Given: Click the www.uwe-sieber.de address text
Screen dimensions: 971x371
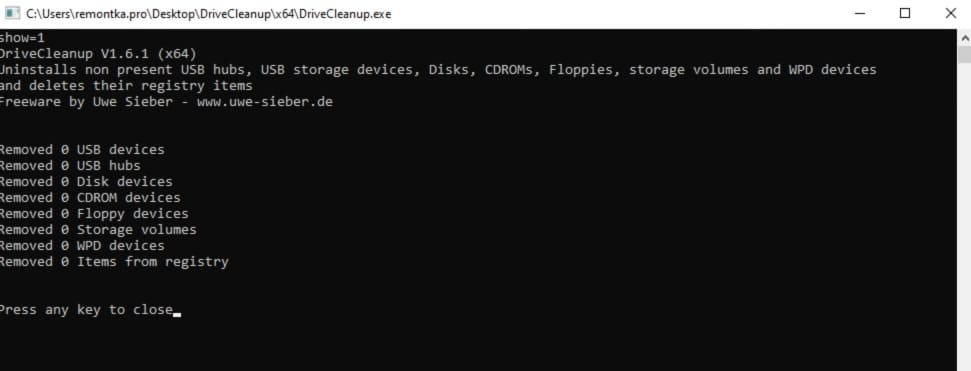Looking at the screenshot, I should click(264, 102).
